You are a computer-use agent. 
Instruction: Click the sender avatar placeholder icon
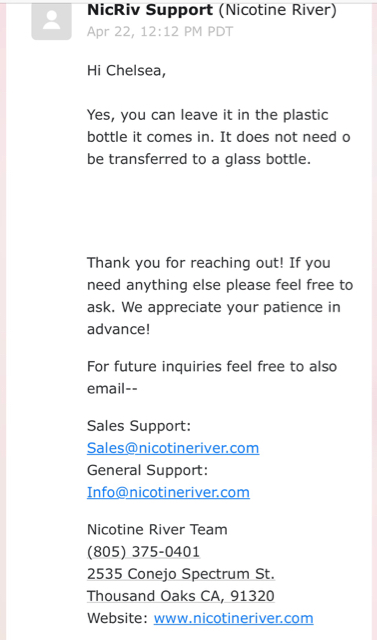(x=51, y=21)
